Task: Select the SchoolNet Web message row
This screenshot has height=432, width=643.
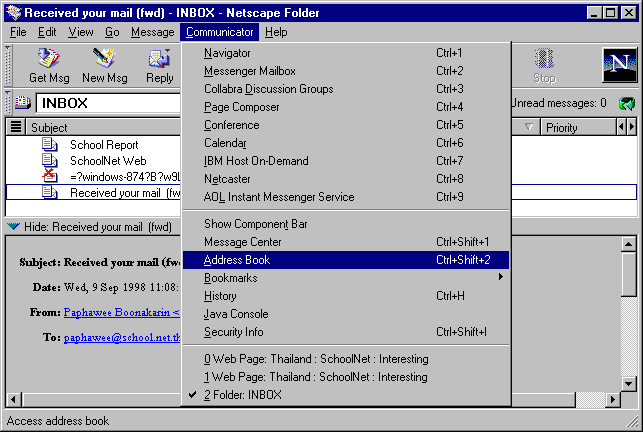Action: click(93, 161)
